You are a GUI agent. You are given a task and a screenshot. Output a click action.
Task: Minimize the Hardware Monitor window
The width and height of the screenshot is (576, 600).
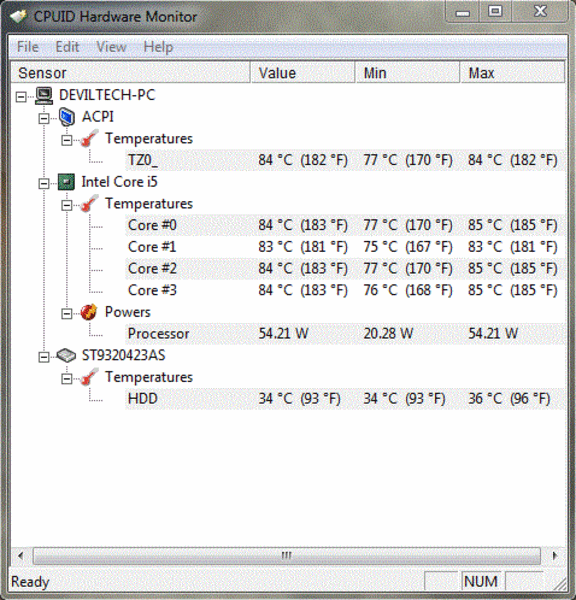(463, 12)
